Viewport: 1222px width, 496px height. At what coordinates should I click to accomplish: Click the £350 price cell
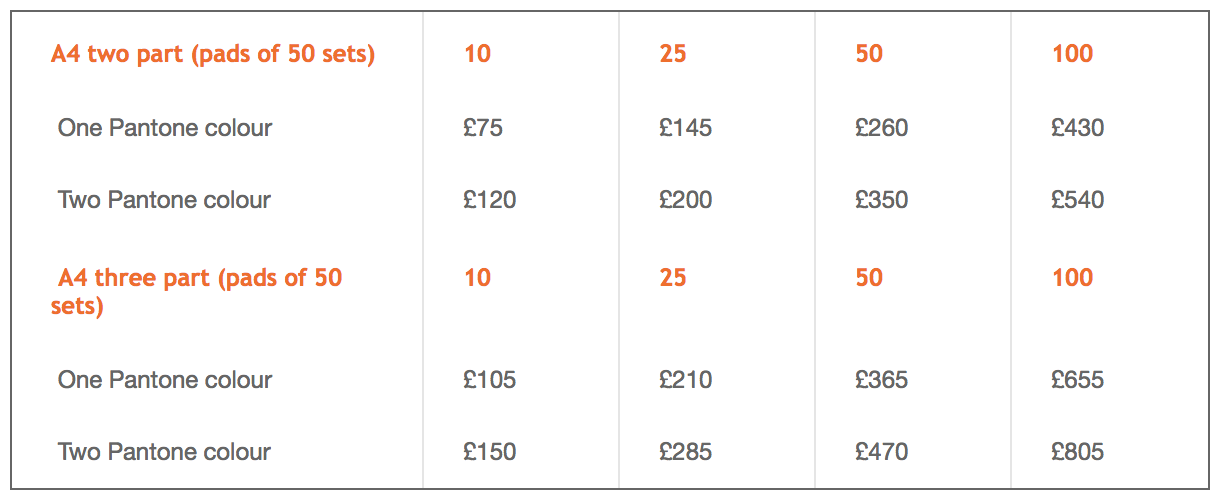882,200
